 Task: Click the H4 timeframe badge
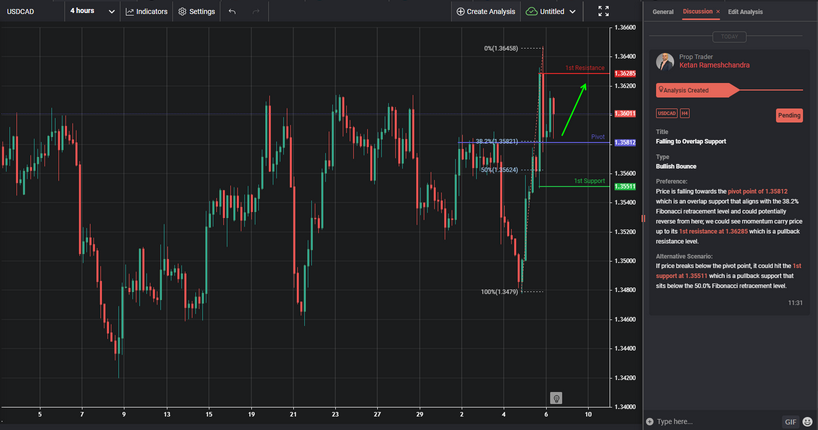click(684, 113)
